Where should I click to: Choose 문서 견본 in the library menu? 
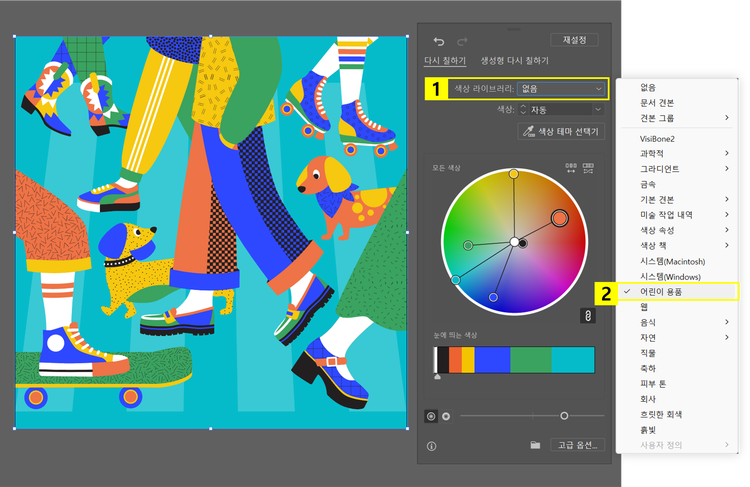657,103
